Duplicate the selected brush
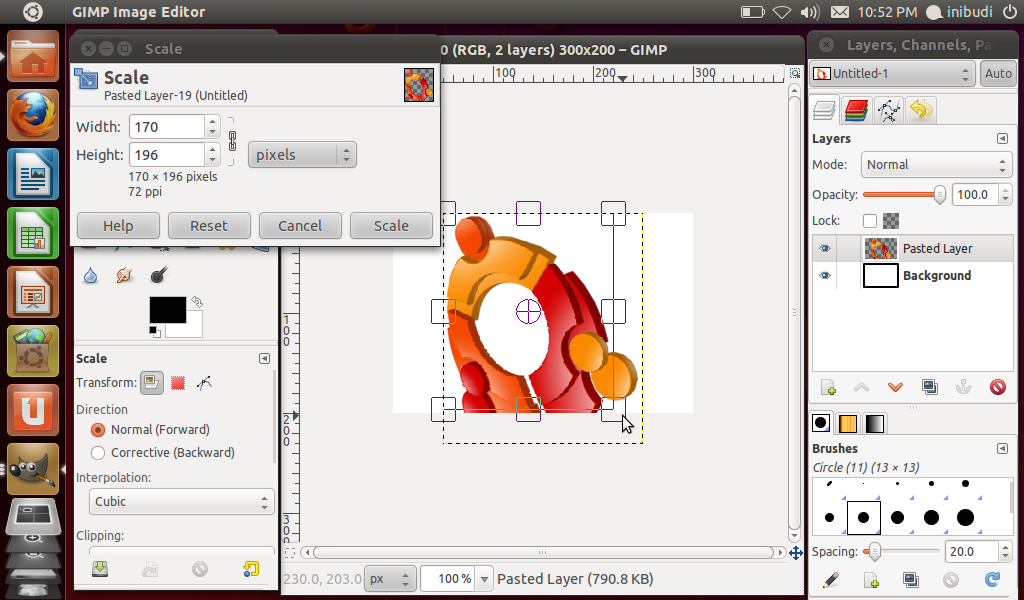This screenshot has height=600, width=1024. pos(911,580)
